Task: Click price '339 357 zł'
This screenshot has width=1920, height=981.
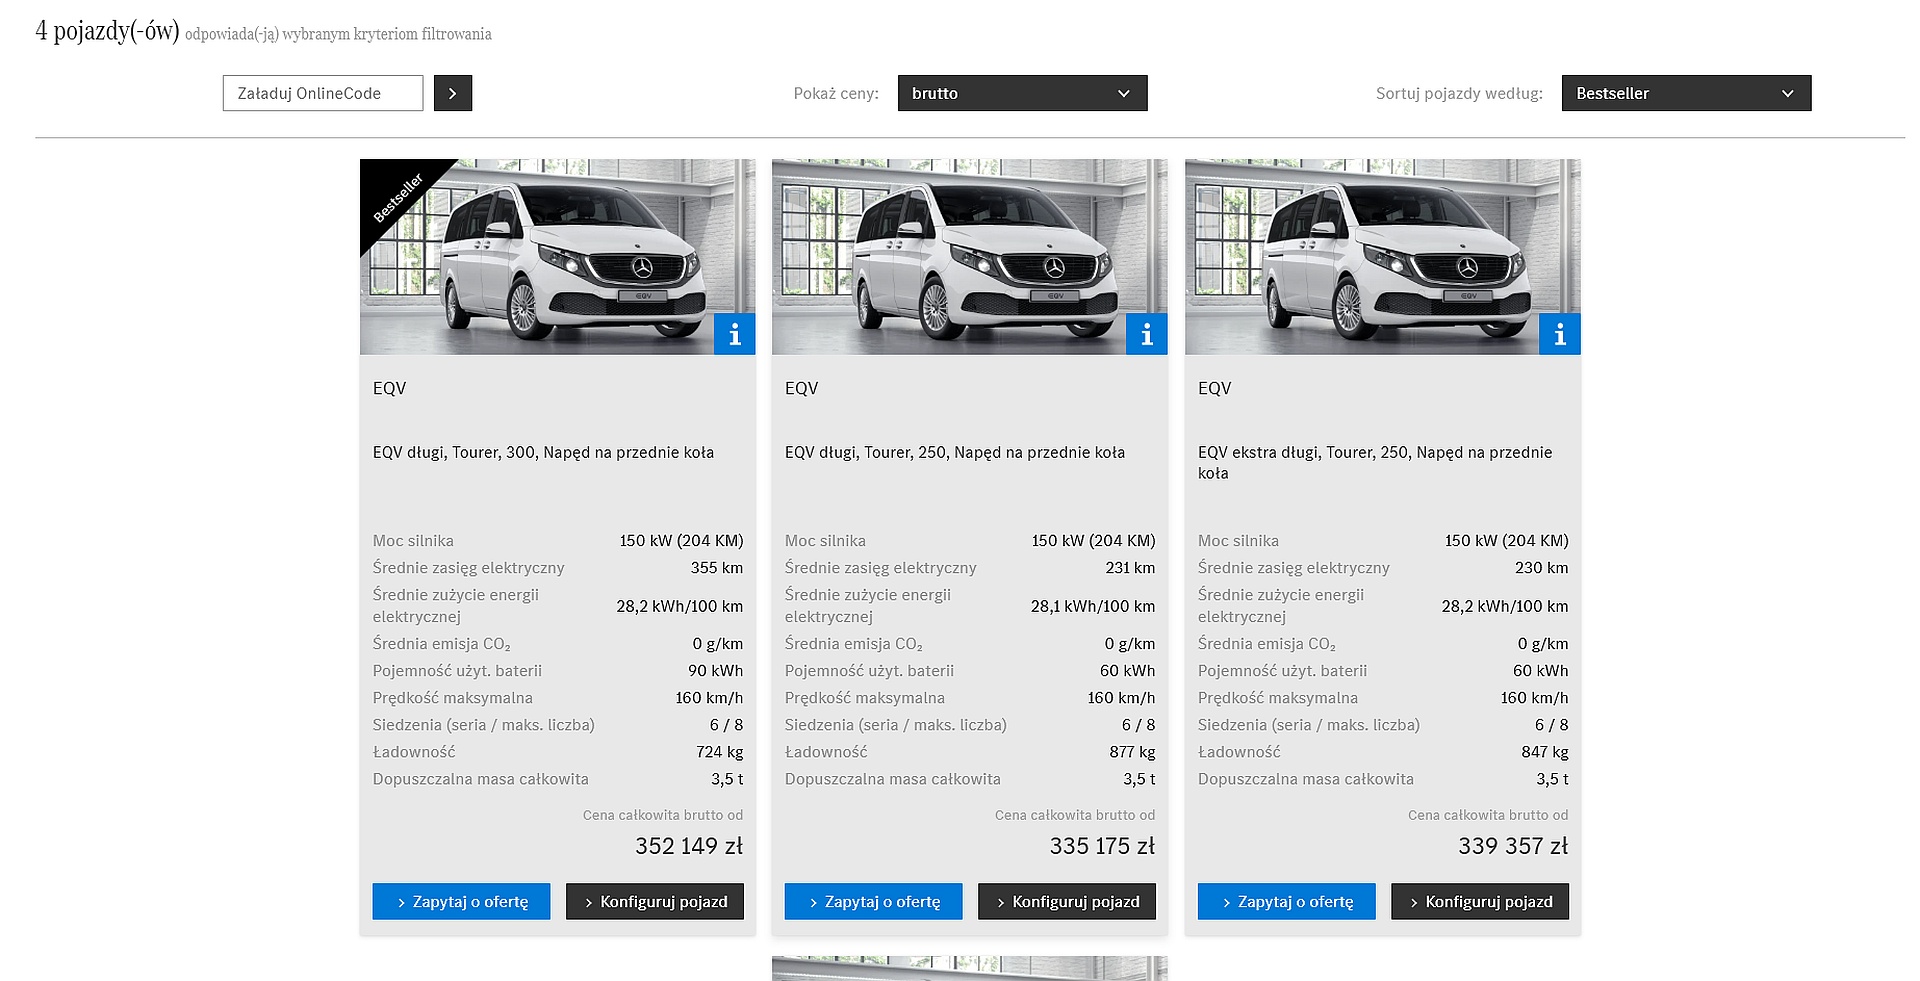Action: point(1513,846)
